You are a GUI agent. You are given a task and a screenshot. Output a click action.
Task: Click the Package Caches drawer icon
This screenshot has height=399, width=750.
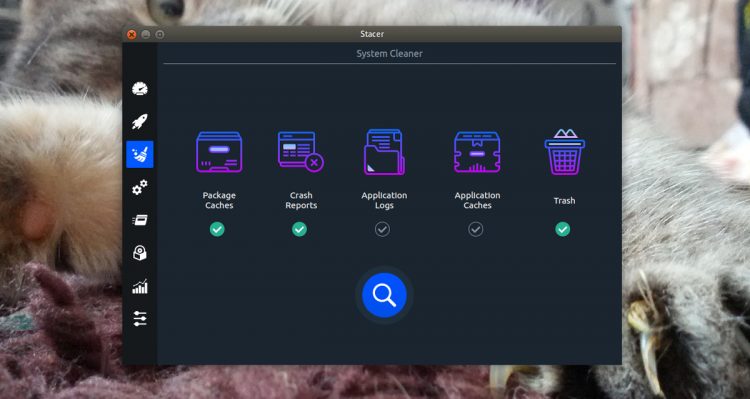pos(219,152)
